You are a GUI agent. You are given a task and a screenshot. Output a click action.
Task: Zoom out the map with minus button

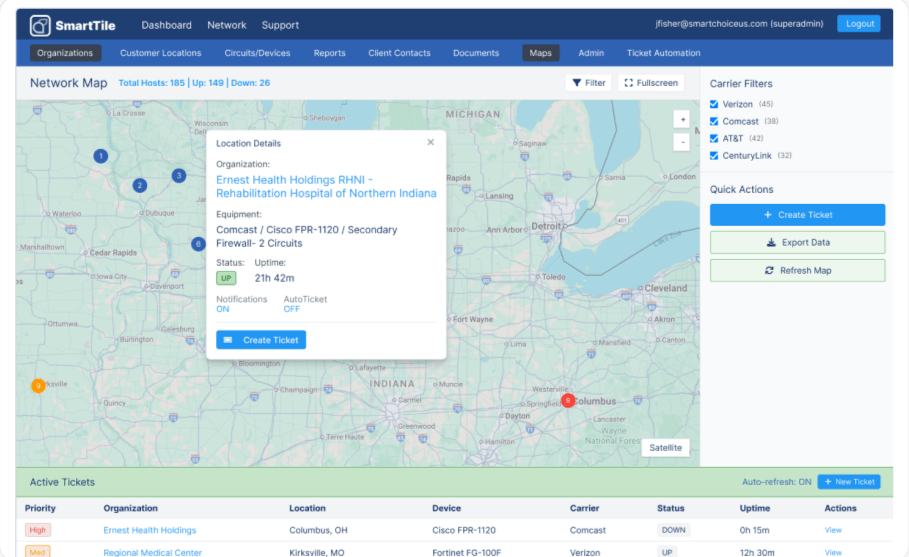tap(682, 142)
